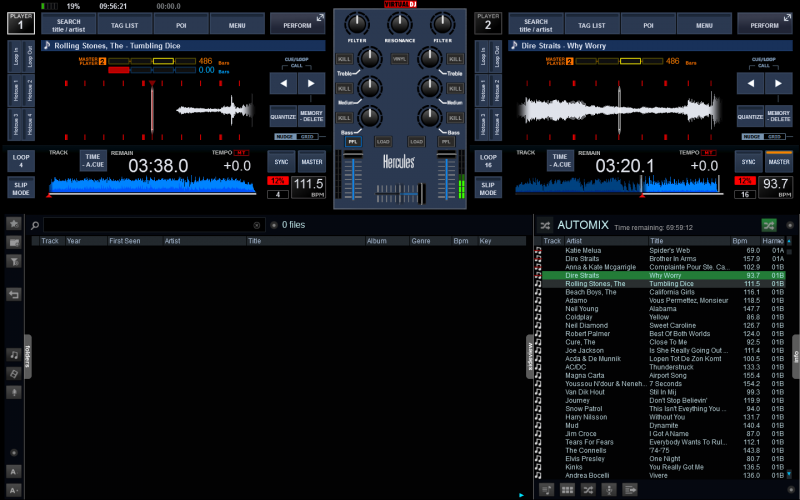Expand the folders side panel tab
Screen dimensions: 800x500
pos(28,356)
